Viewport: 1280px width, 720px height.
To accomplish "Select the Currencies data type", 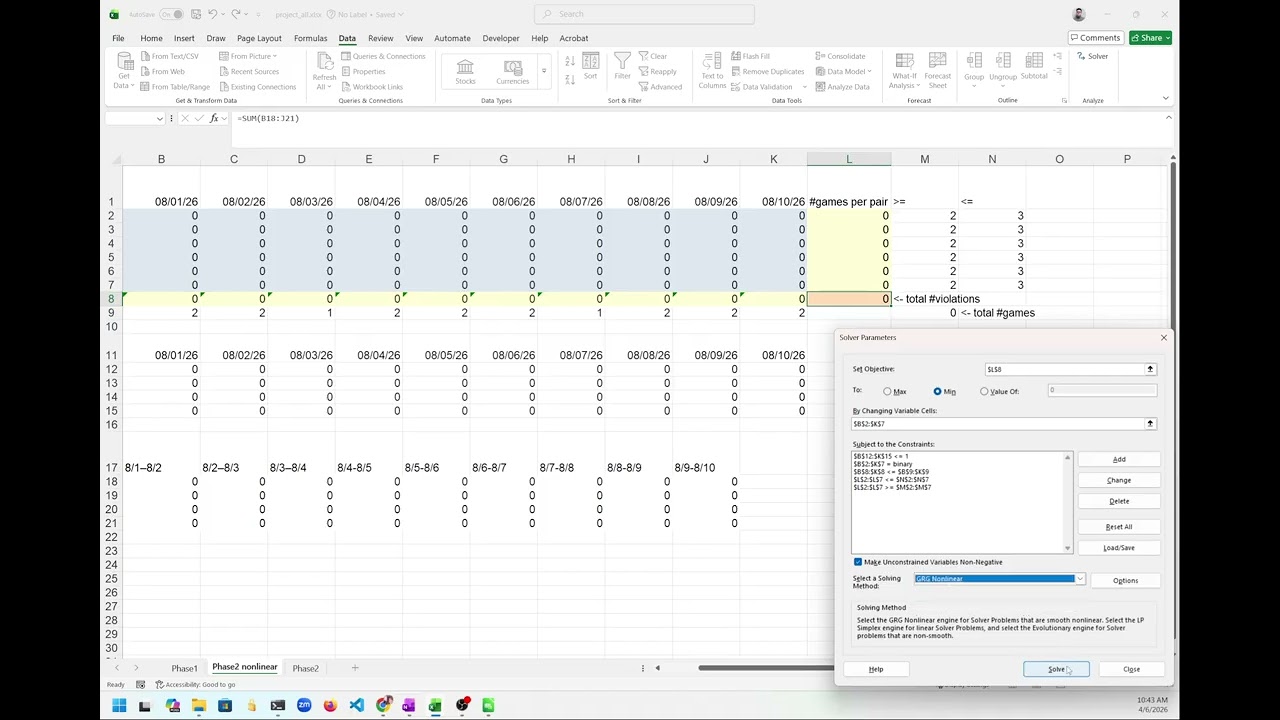I will (513, 71).
